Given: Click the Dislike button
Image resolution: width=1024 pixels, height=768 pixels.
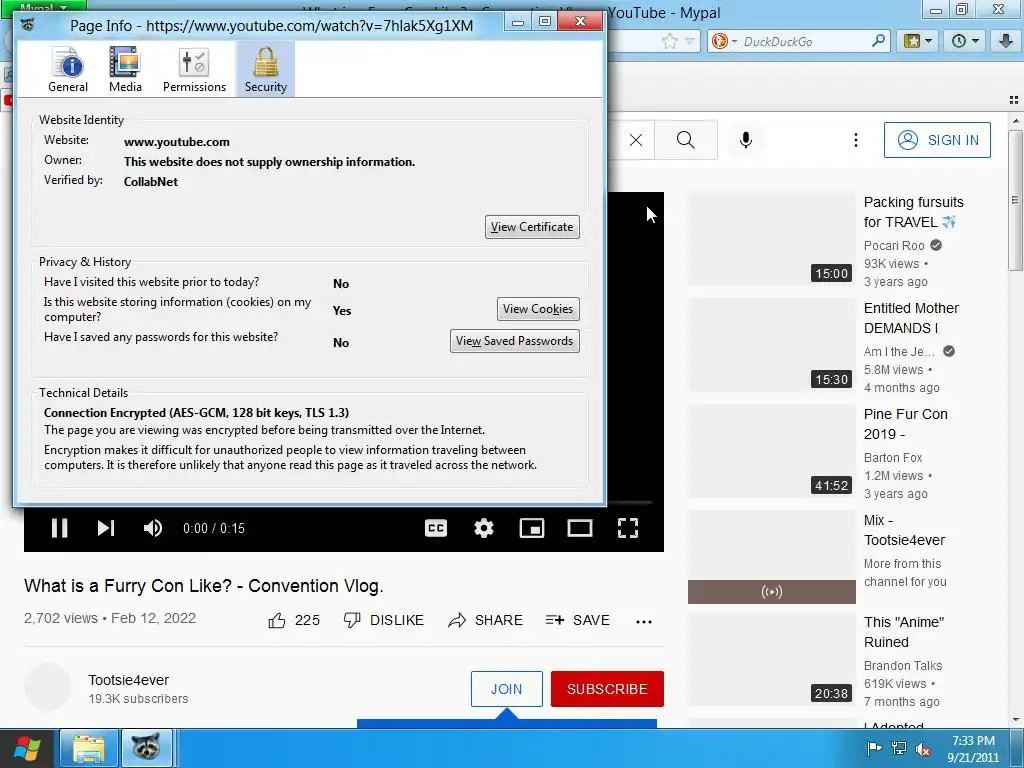Looking at the screenshot, I should (383, 620).
